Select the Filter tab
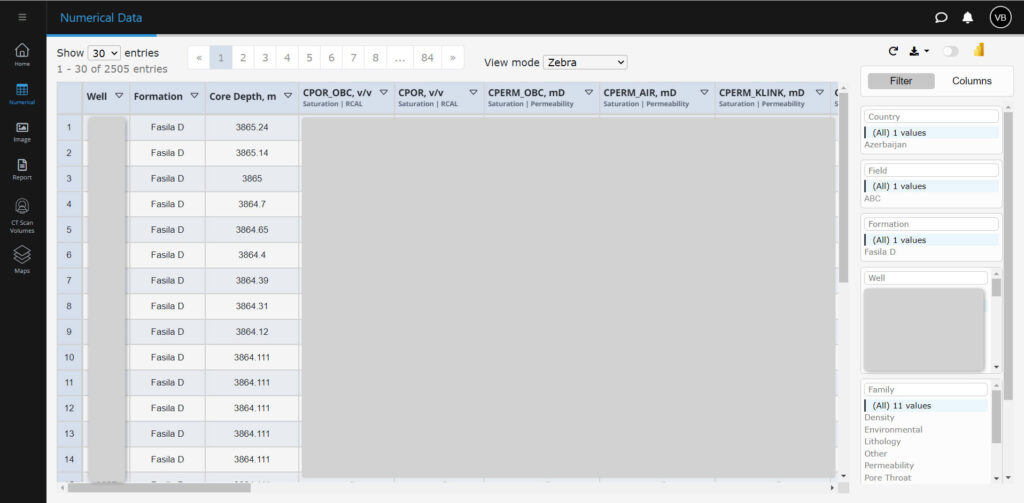This screenshot has height=503, width=1024. pos(901,81)
